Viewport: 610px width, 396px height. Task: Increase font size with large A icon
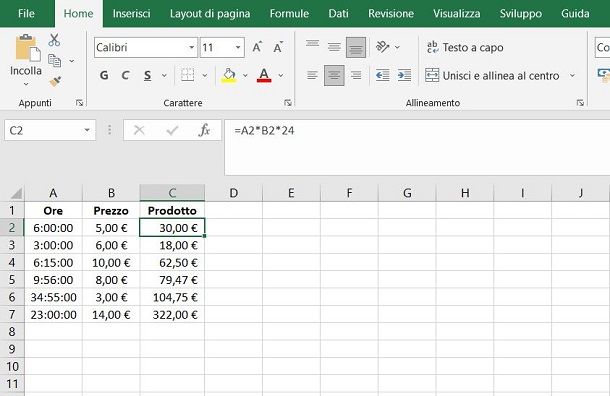(257, 47)
